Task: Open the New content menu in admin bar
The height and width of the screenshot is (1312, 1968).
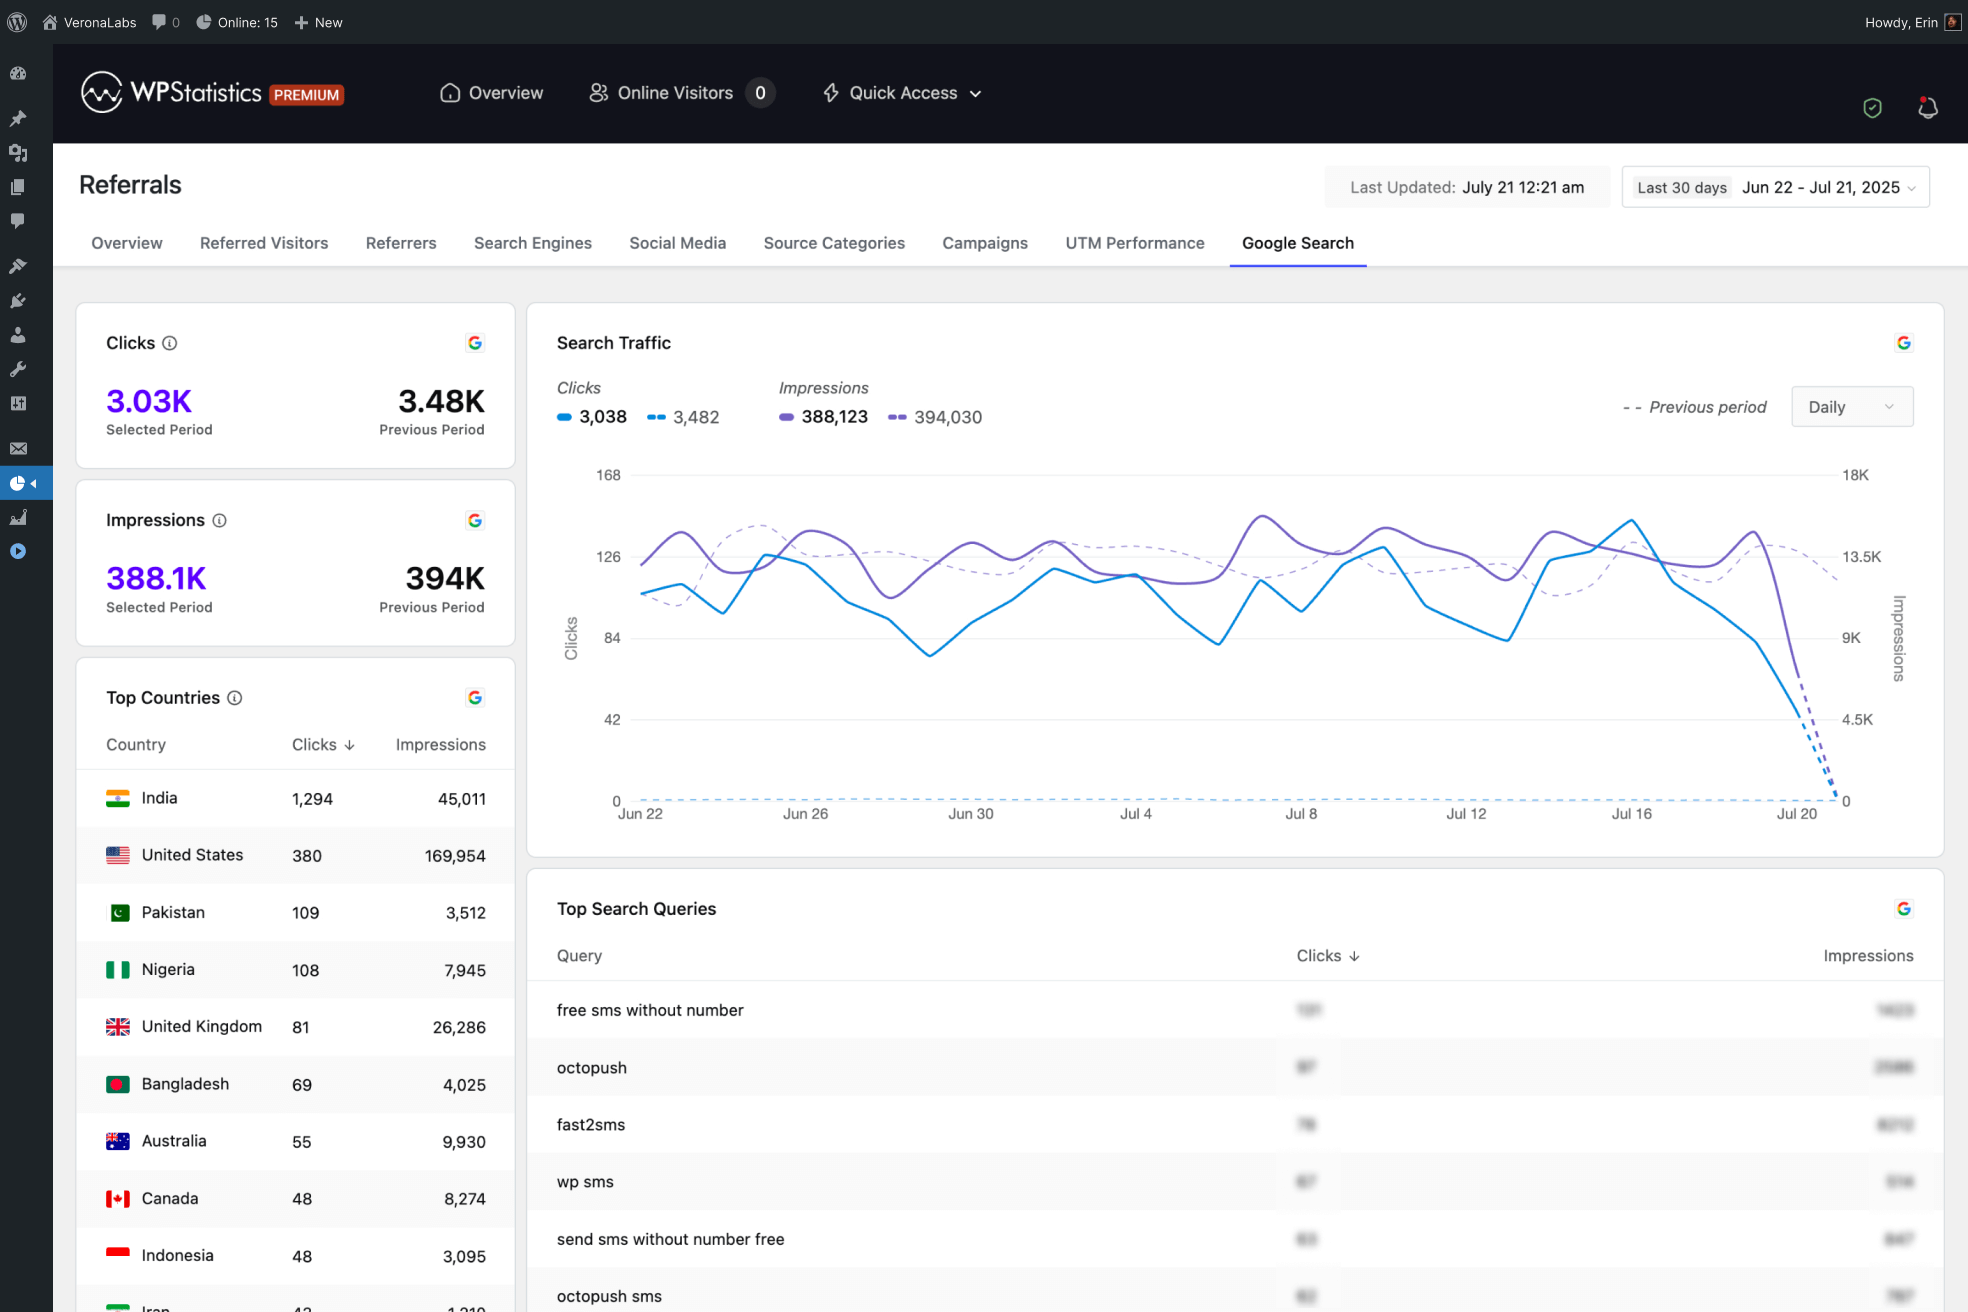Action: (318, 22)
